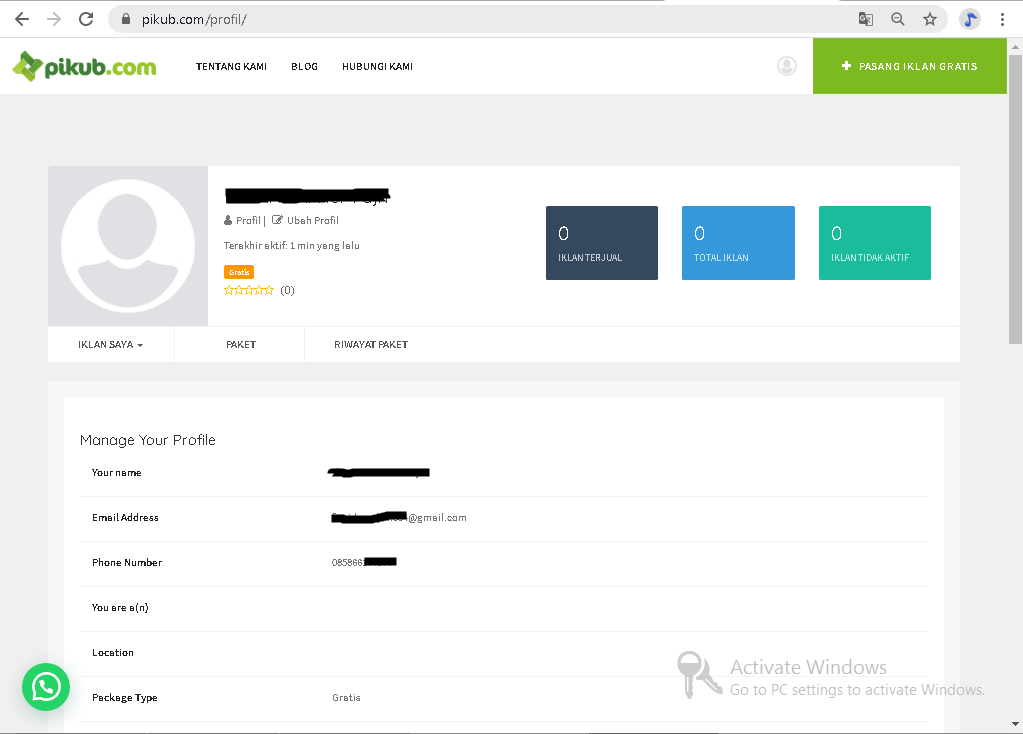Go to the Blog page
This screenshot has height=734, width=1023.
pos(304,67)
